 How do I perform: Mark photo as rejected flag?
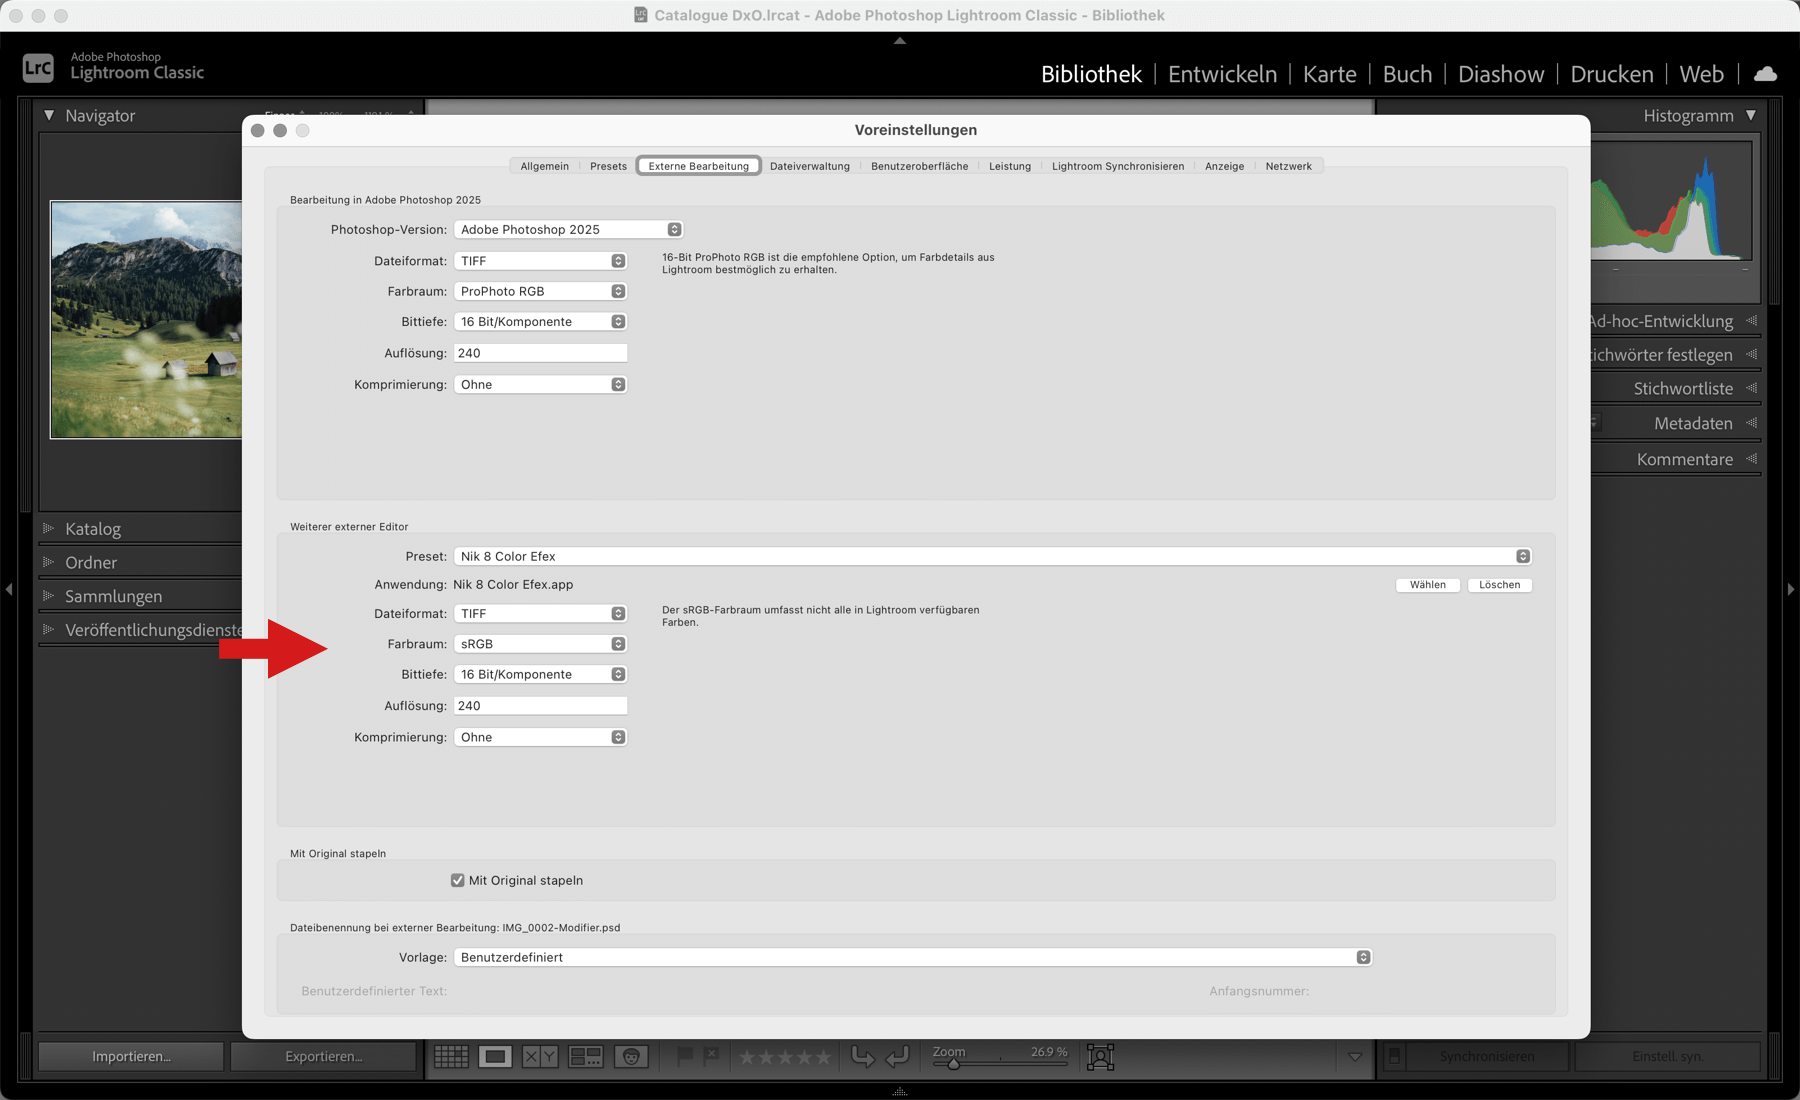pos(711,1055)
